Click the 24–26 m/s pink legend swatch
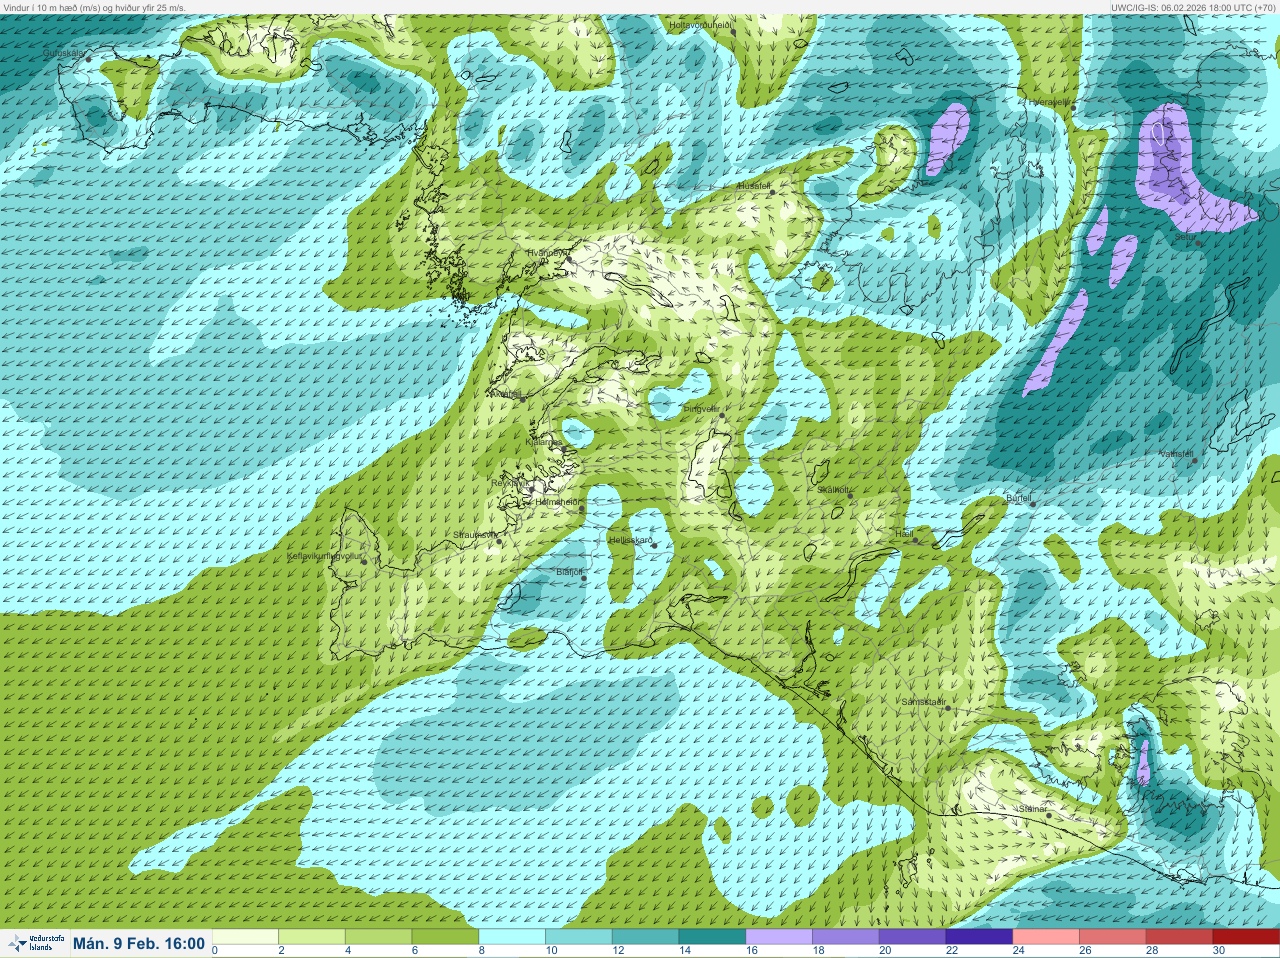The image size is (1280, 958). [x=1046, y=937]
